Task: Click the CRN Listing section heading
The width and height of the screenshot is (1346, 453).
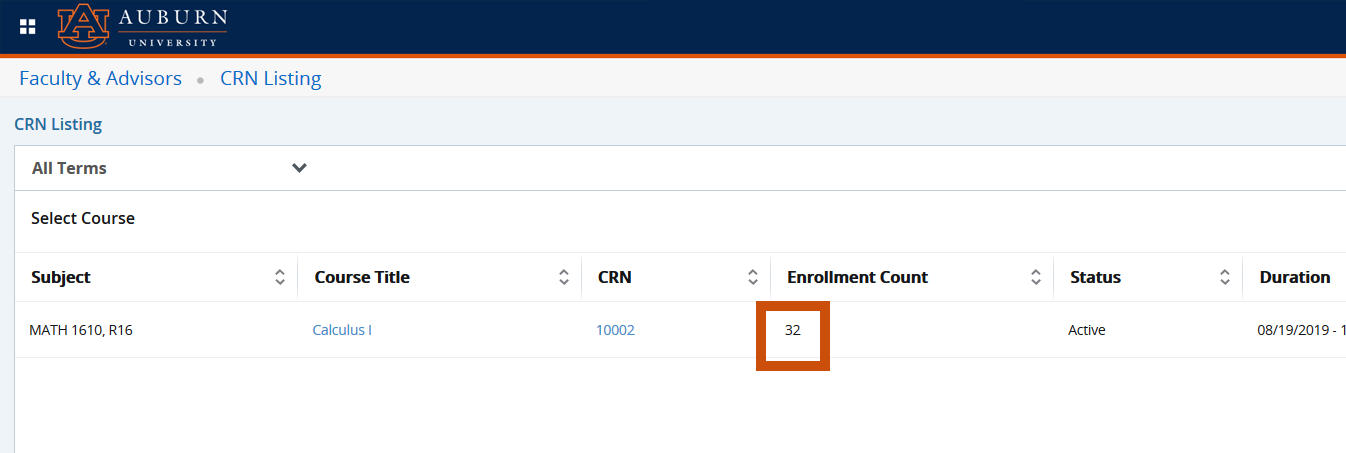Action: [x=58, y=125]
